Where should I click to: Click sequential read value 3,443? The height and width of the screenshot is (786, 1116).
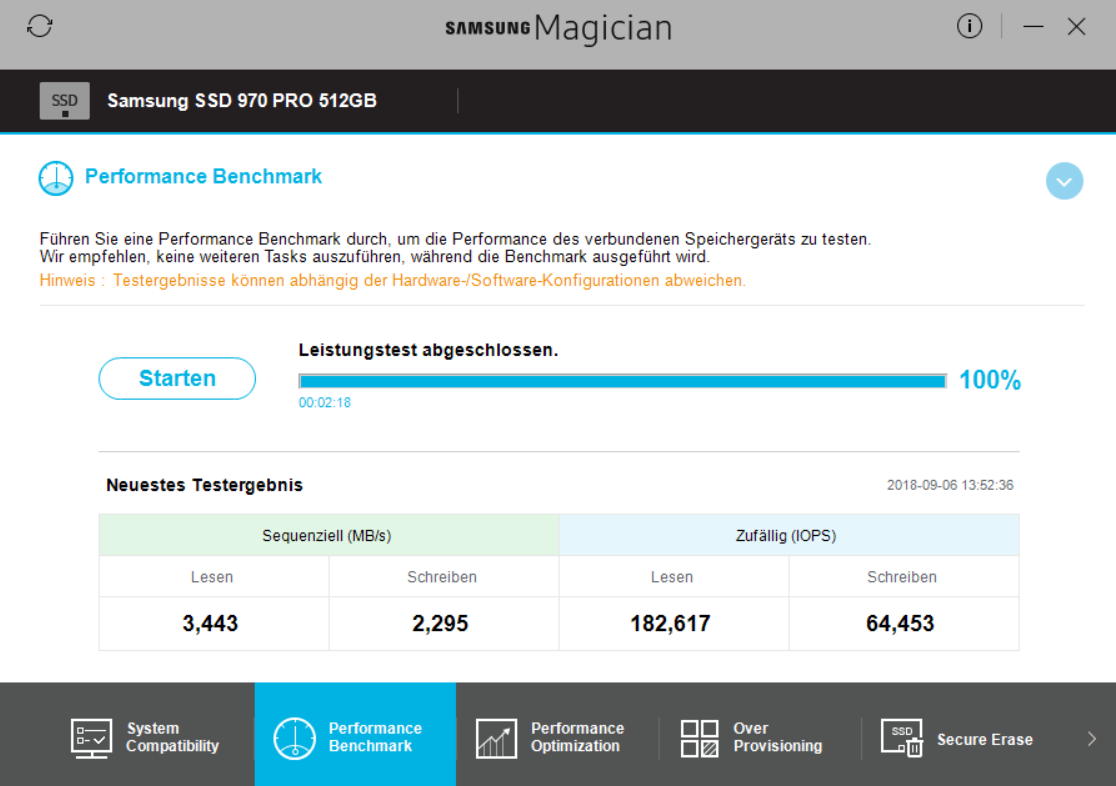click(x=211, y=624)
